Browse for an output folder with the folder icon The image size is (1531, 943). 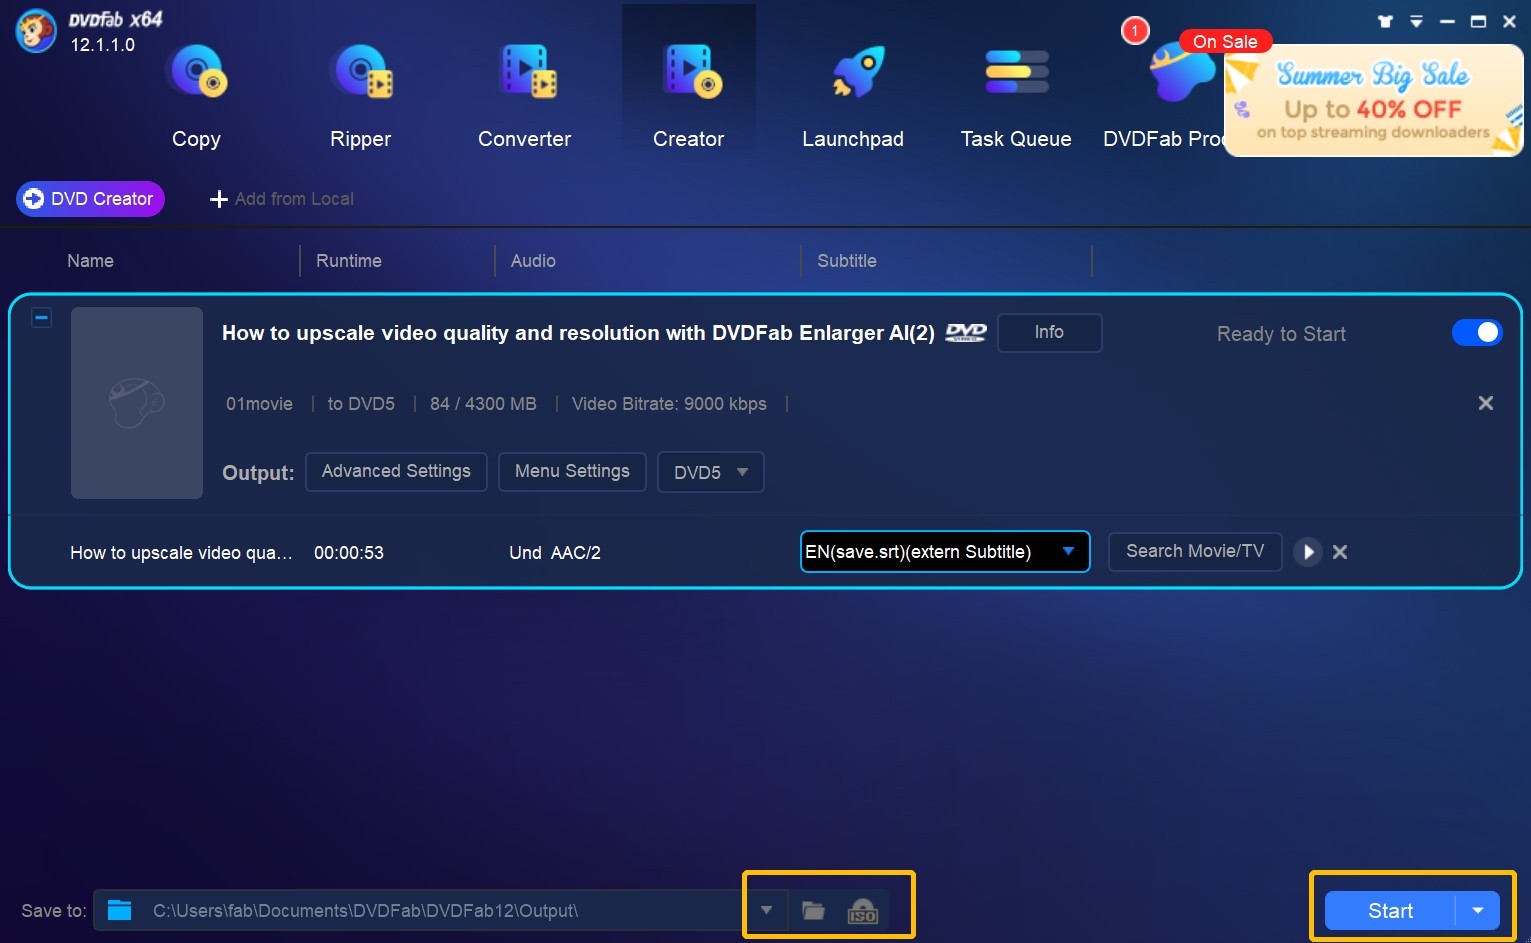click(814, 911)
